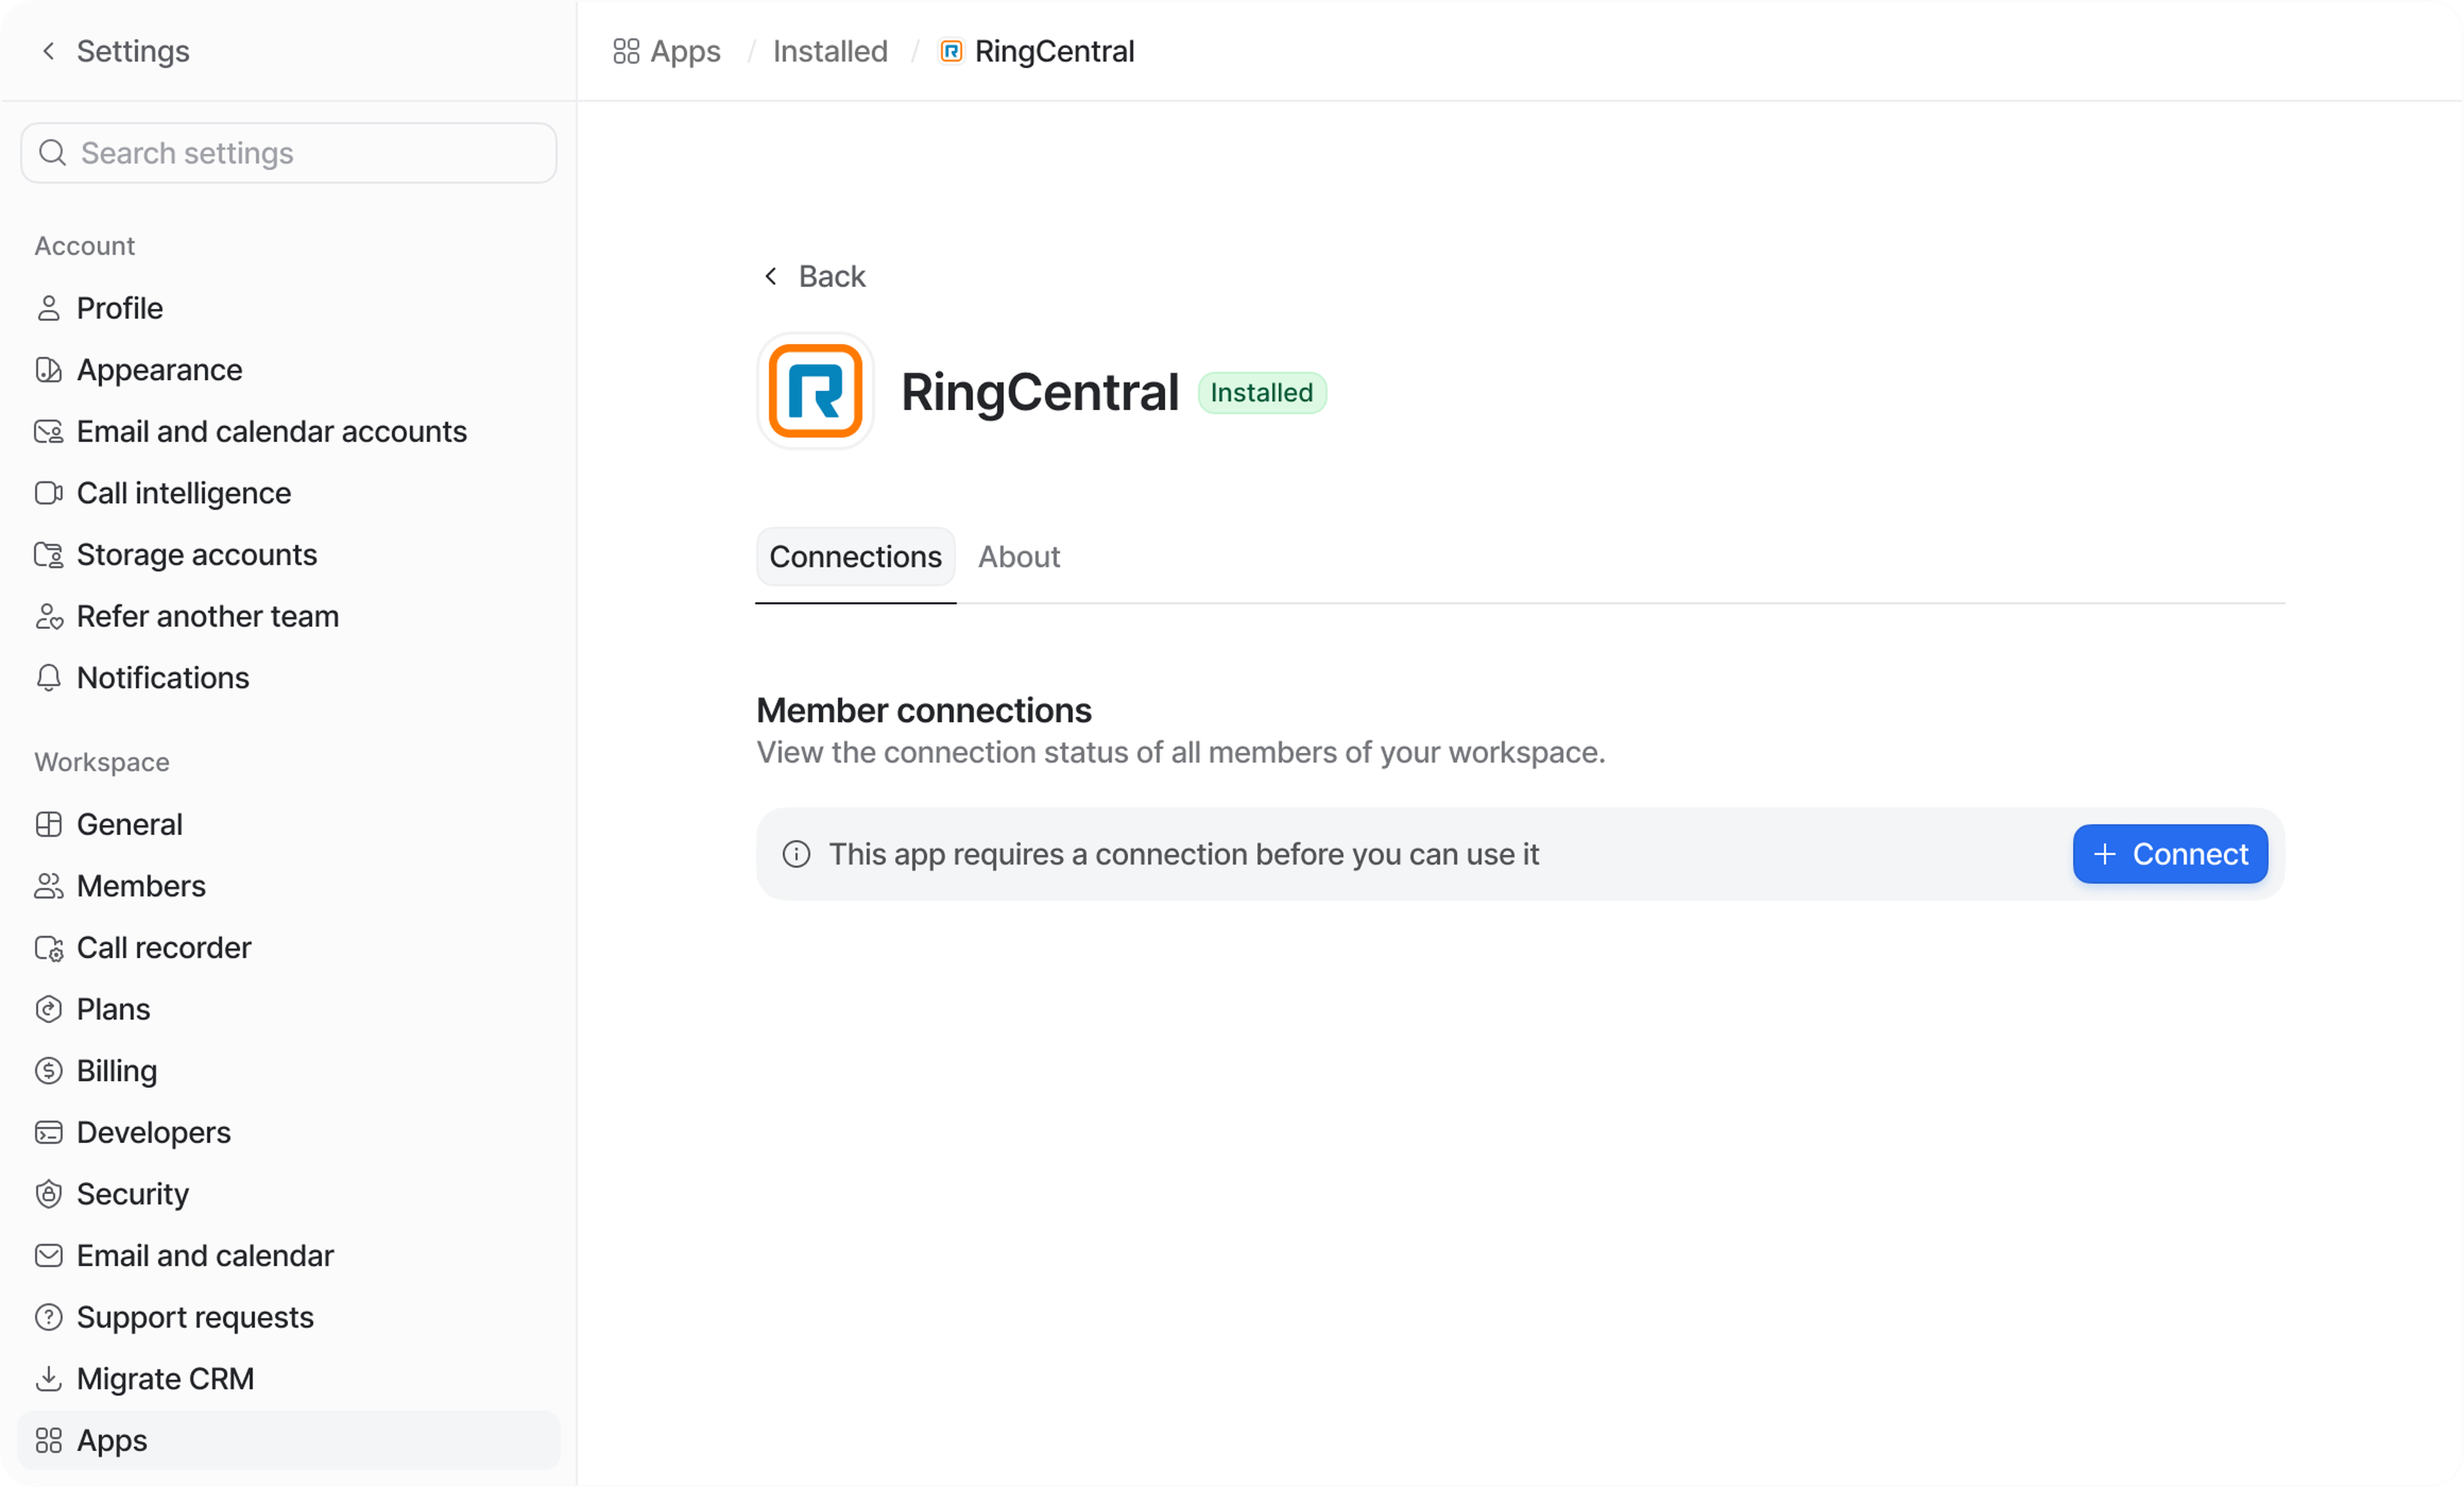Click the Call intelligence camera icon
Image resolution: width=2464 pixels, height=1487 pixels.
pos(48,493)
